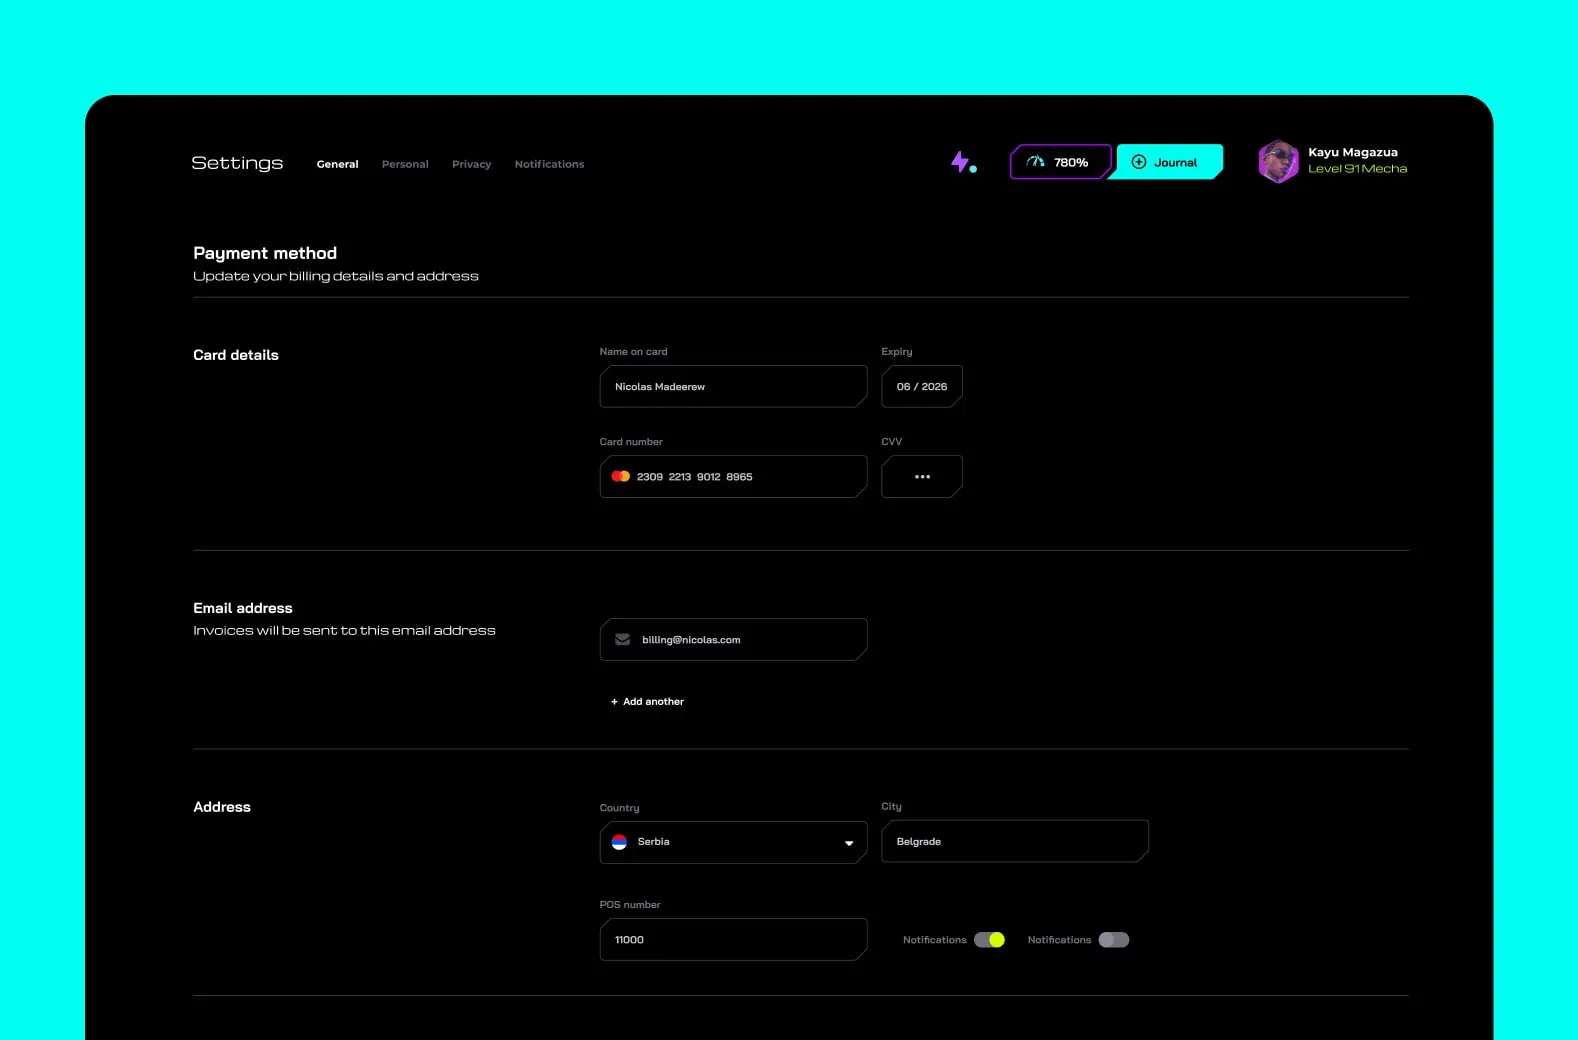Click the envelope icon in email field
Viewport: 1578px width, 1040px height.
point(622,640)
